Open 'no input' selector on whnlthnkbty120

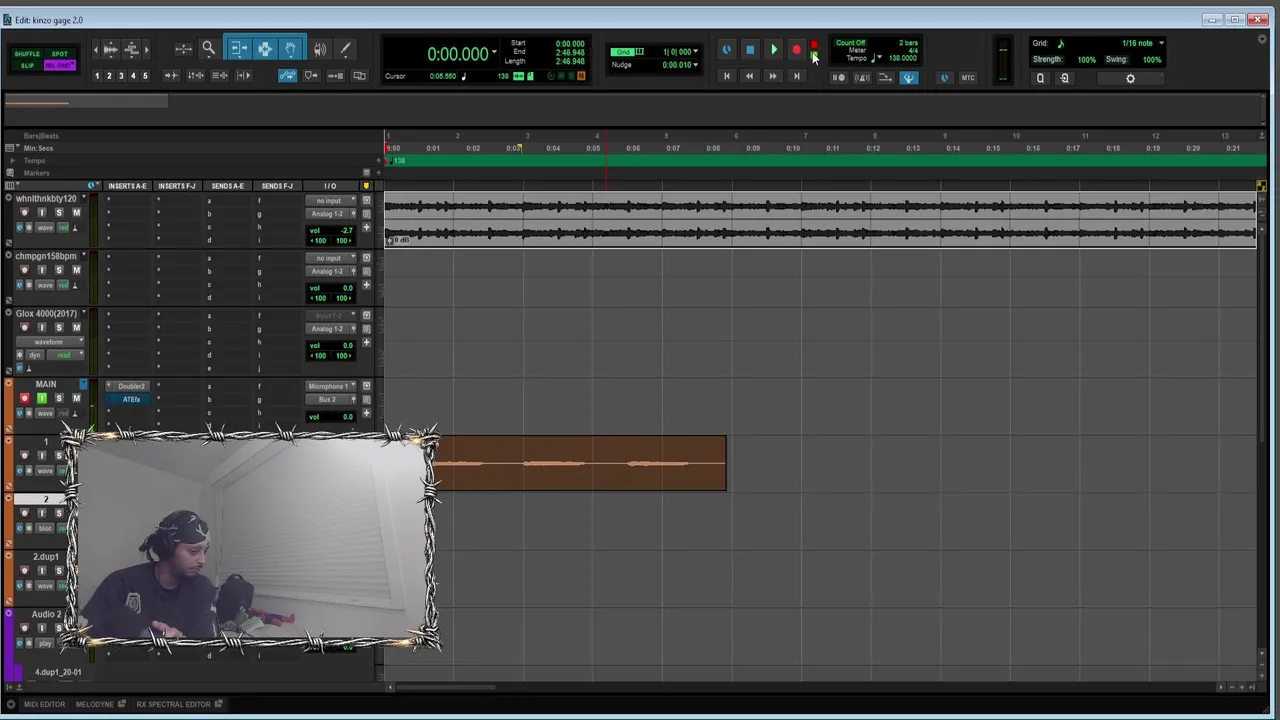(331, 201)
